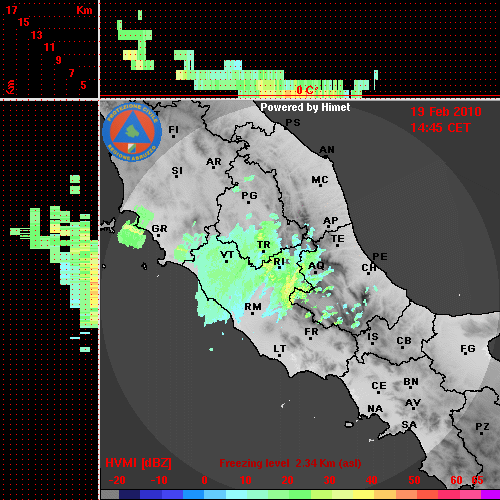Click the 15 altitude label
Screen dimensions: 500x500
[x=24, y=22]
